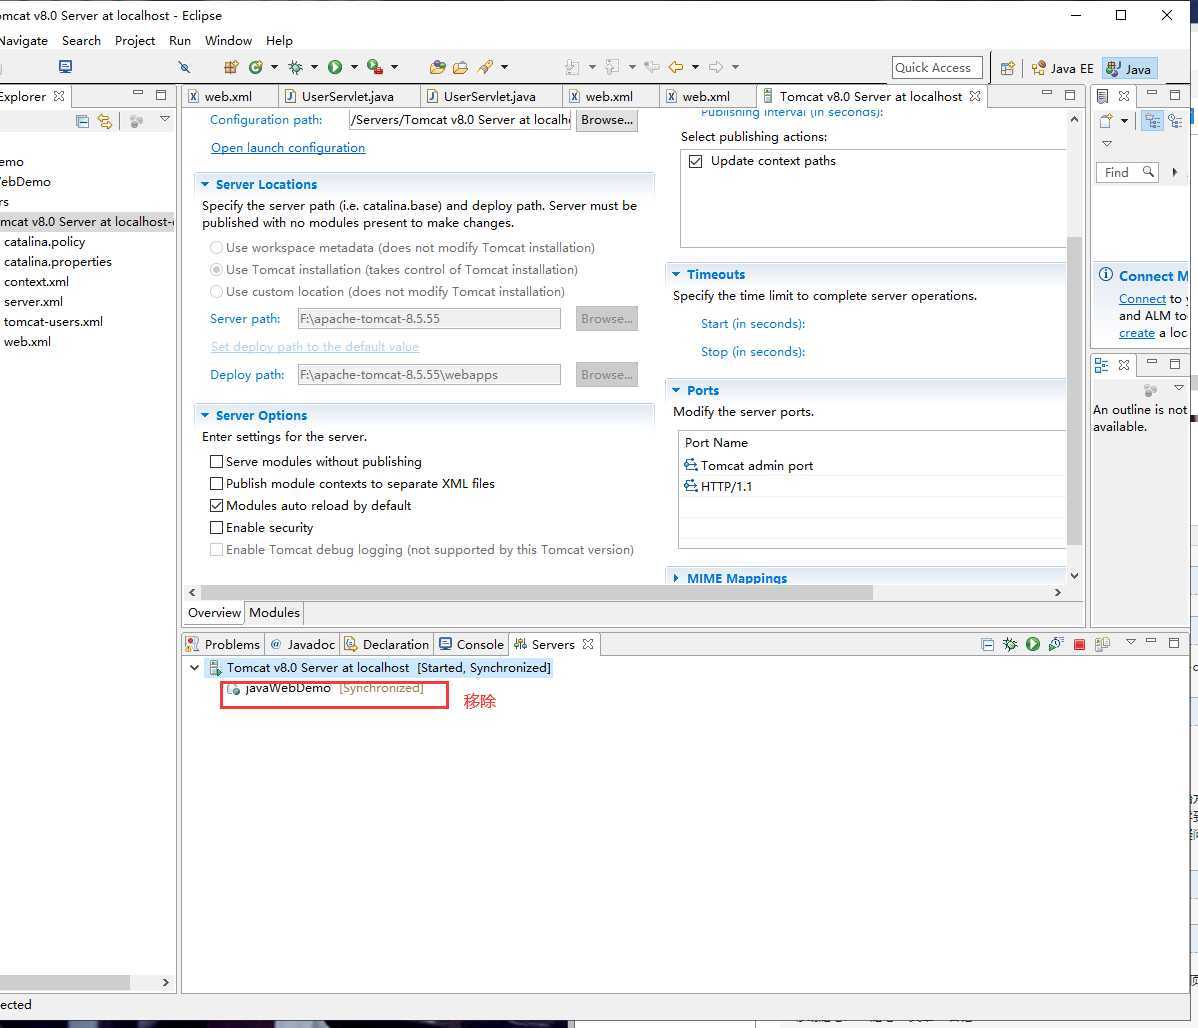Open the Project menu

134,41
